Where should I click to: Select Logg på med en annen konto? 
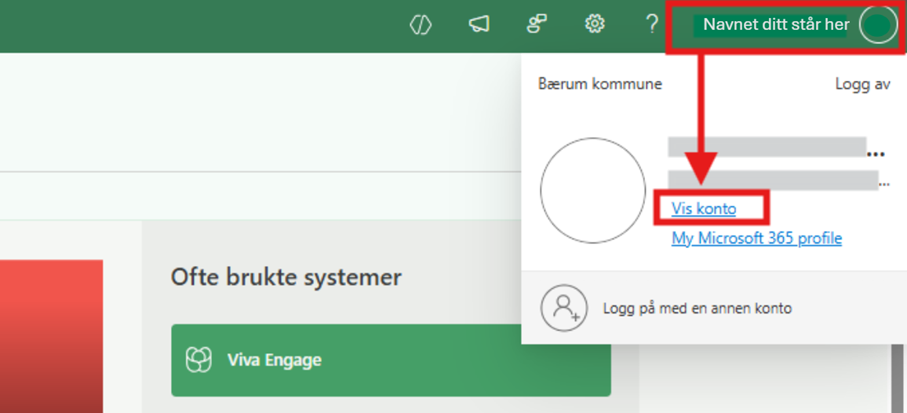tap(697, 308)
